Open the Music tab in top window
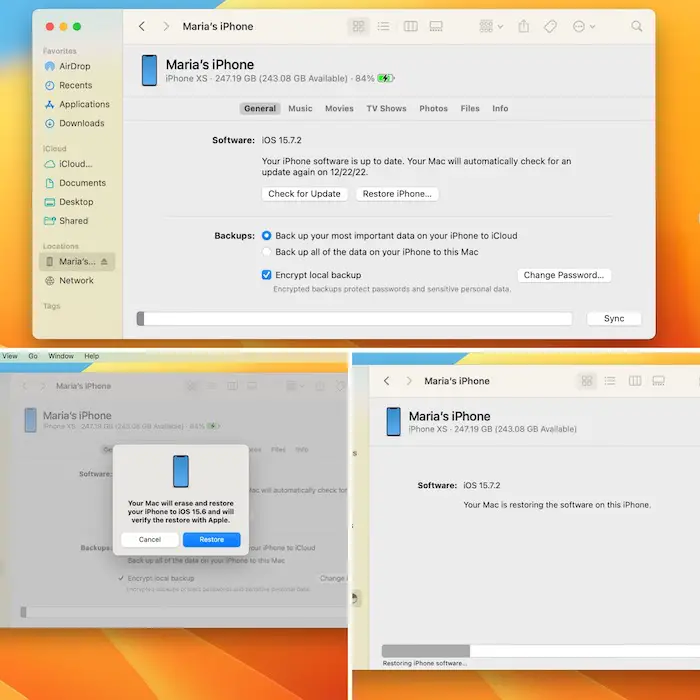 pos(300,108)
